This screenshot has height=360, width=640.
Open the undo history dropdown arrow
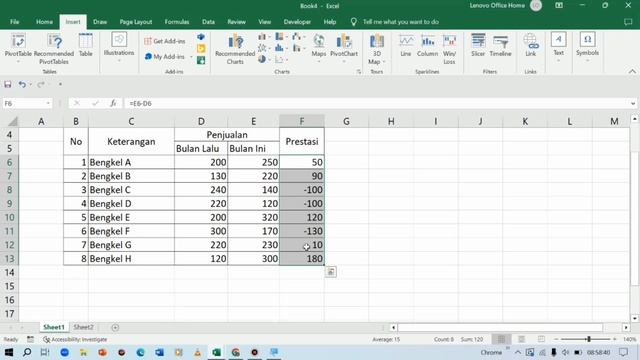click(x=31, y=84)
